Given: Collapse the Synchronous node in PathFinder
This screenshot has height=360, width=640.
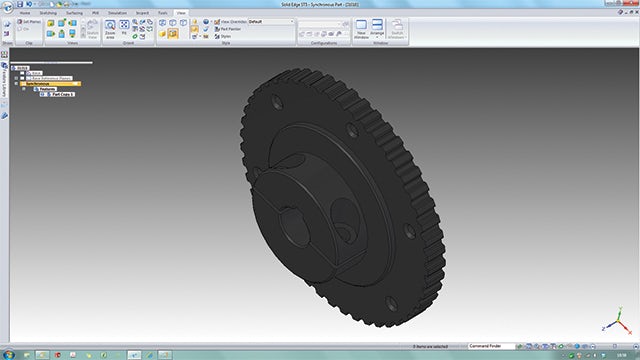Looking at the screenshot, I should coord(16,84).
